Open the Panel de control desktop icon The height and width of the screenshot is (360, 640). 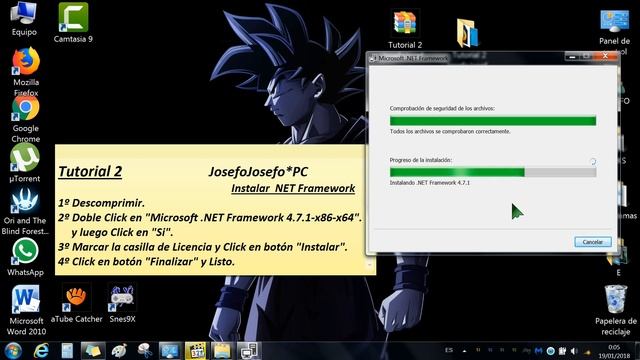[x=615, y=31]
